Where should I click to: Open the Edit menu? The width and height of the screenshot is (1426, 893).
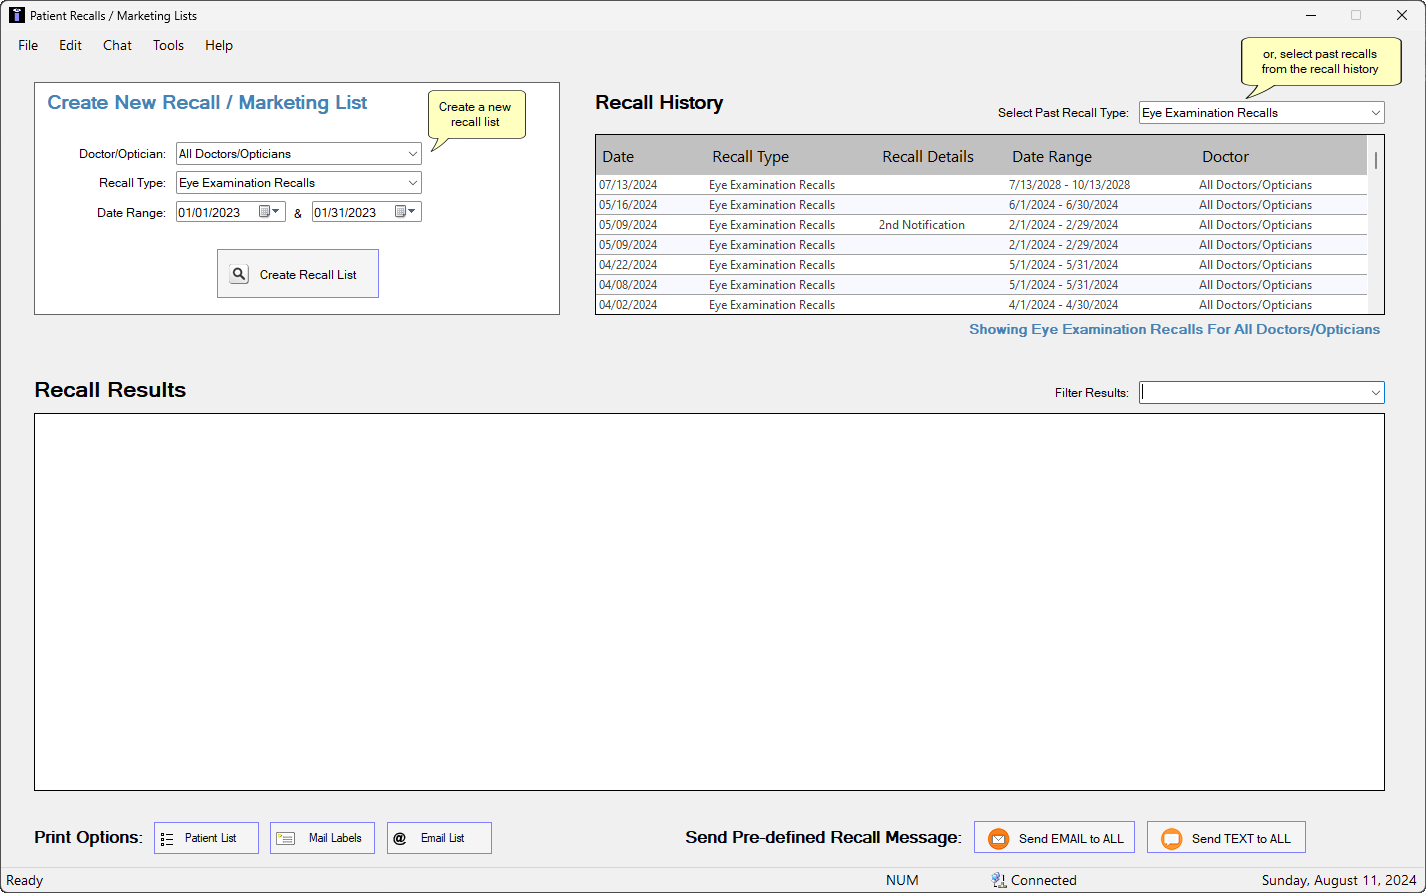[x=70, y=45]
